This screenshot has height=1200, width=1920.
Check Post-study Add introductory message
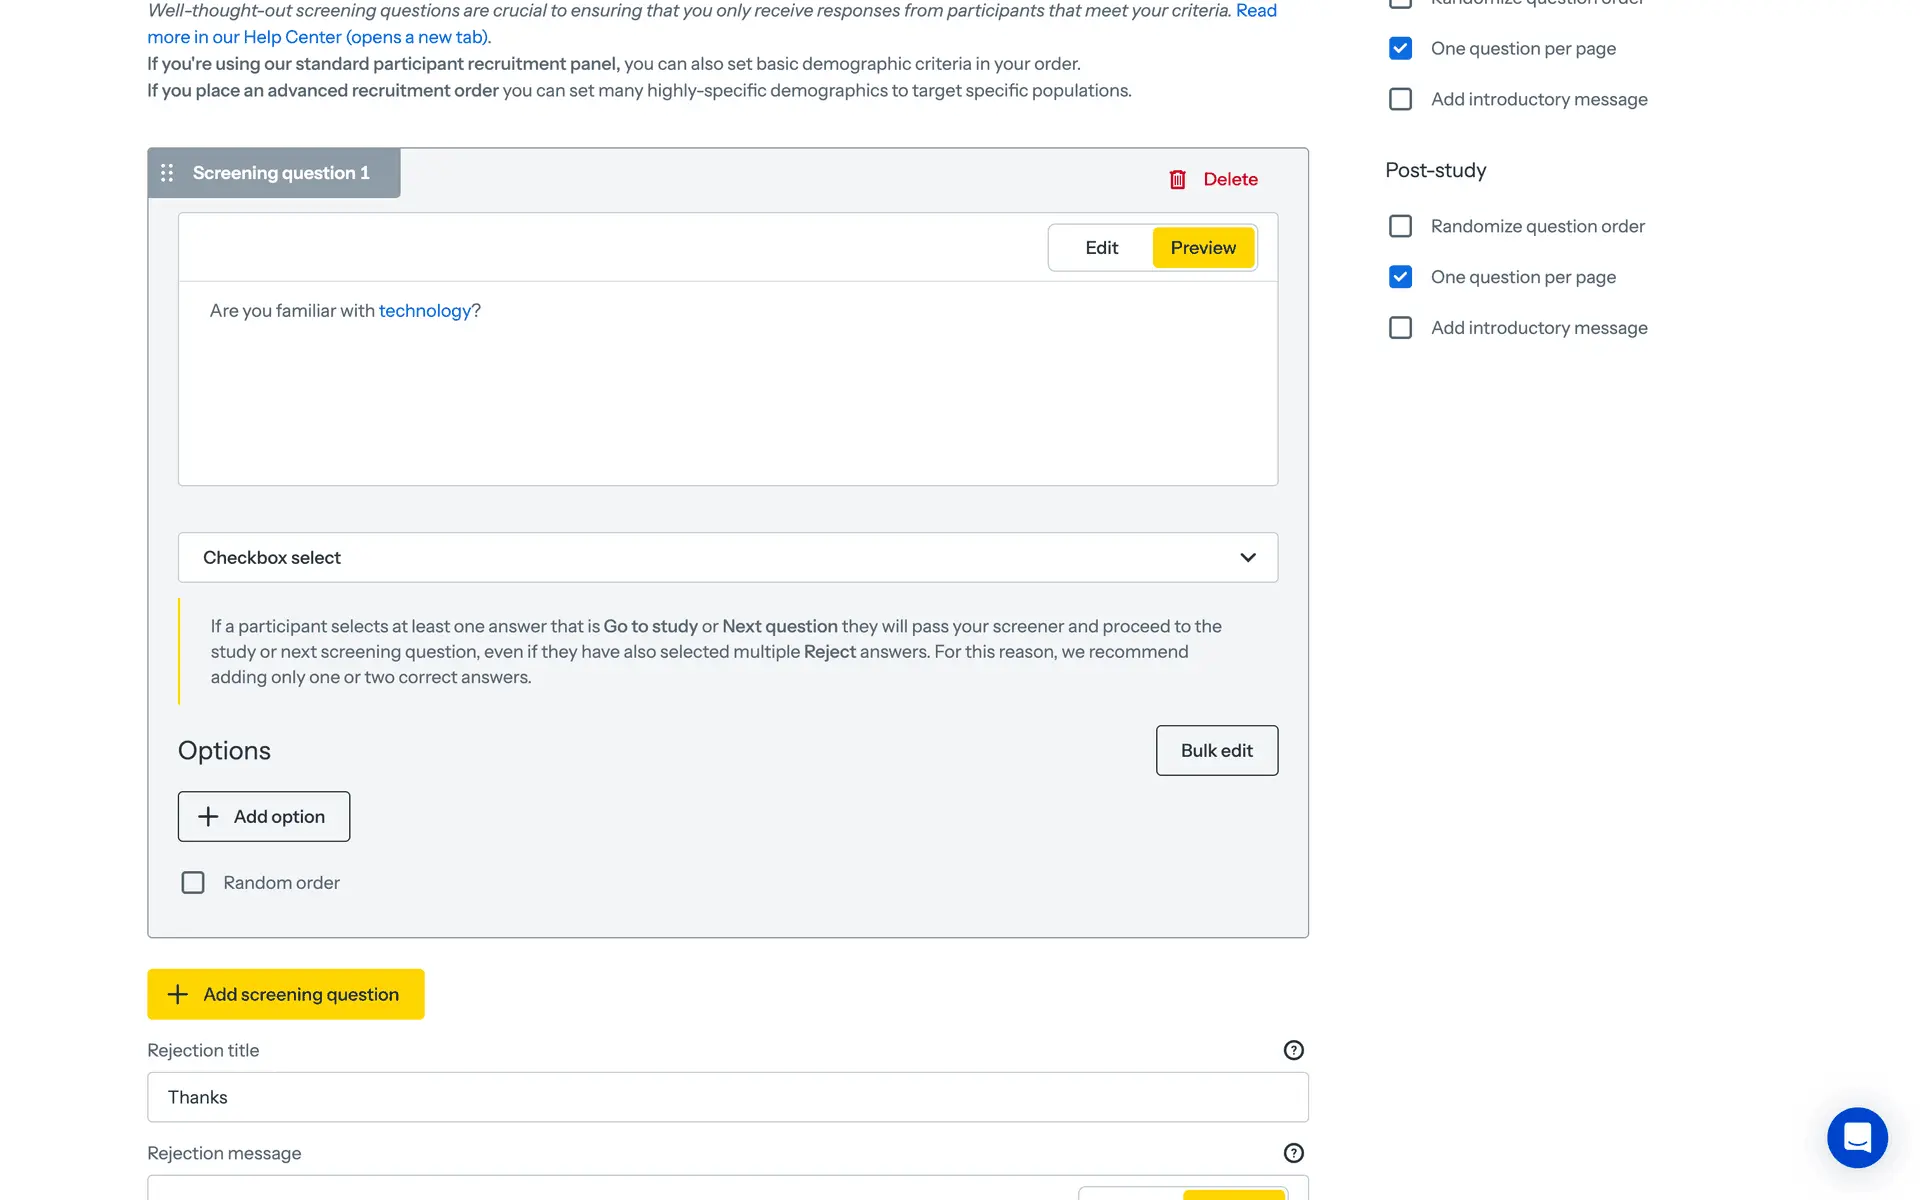point(1400,328)
